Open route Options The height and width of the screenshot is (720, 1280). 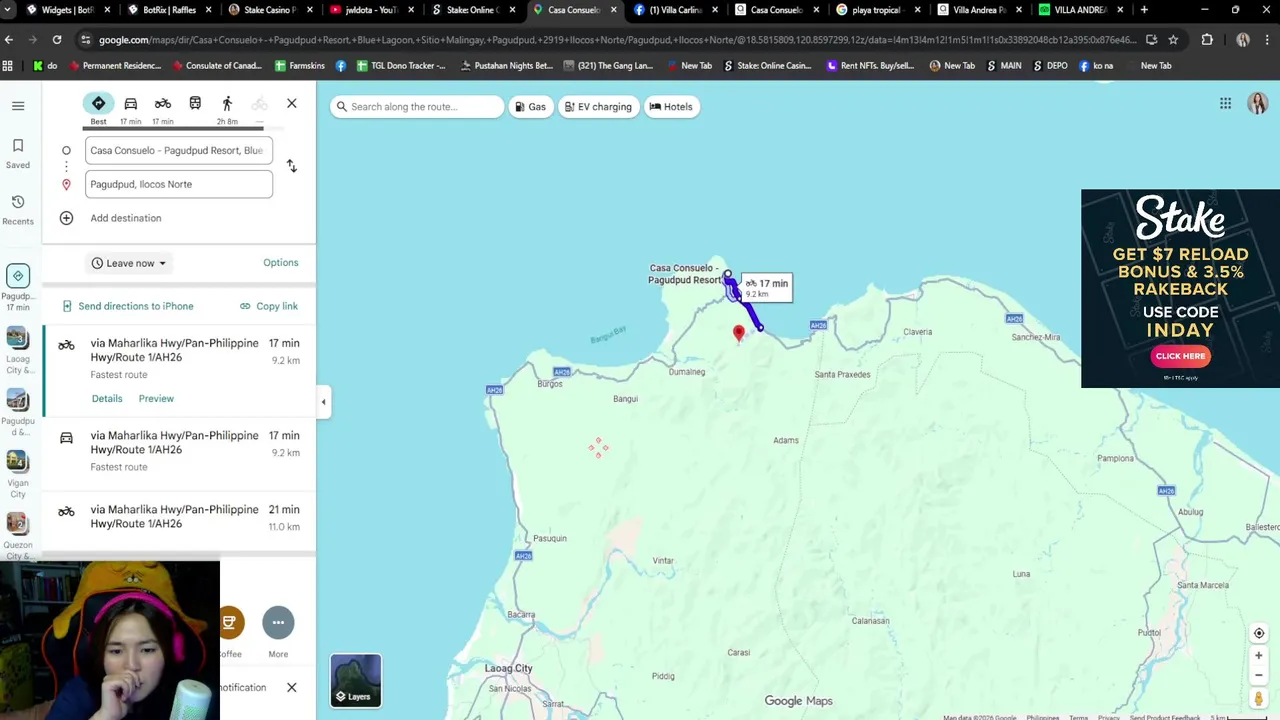(x=280, y=262)
